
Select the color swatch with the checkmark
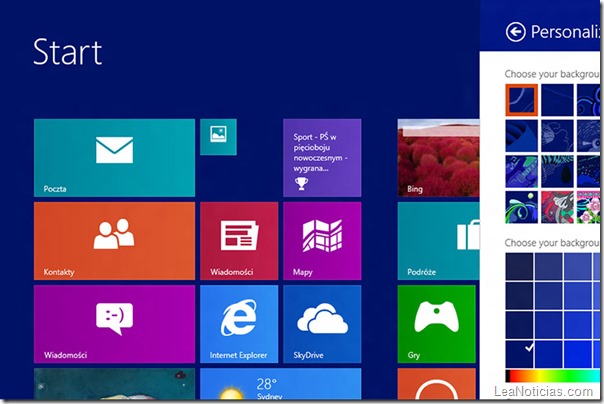click(520, 354)
